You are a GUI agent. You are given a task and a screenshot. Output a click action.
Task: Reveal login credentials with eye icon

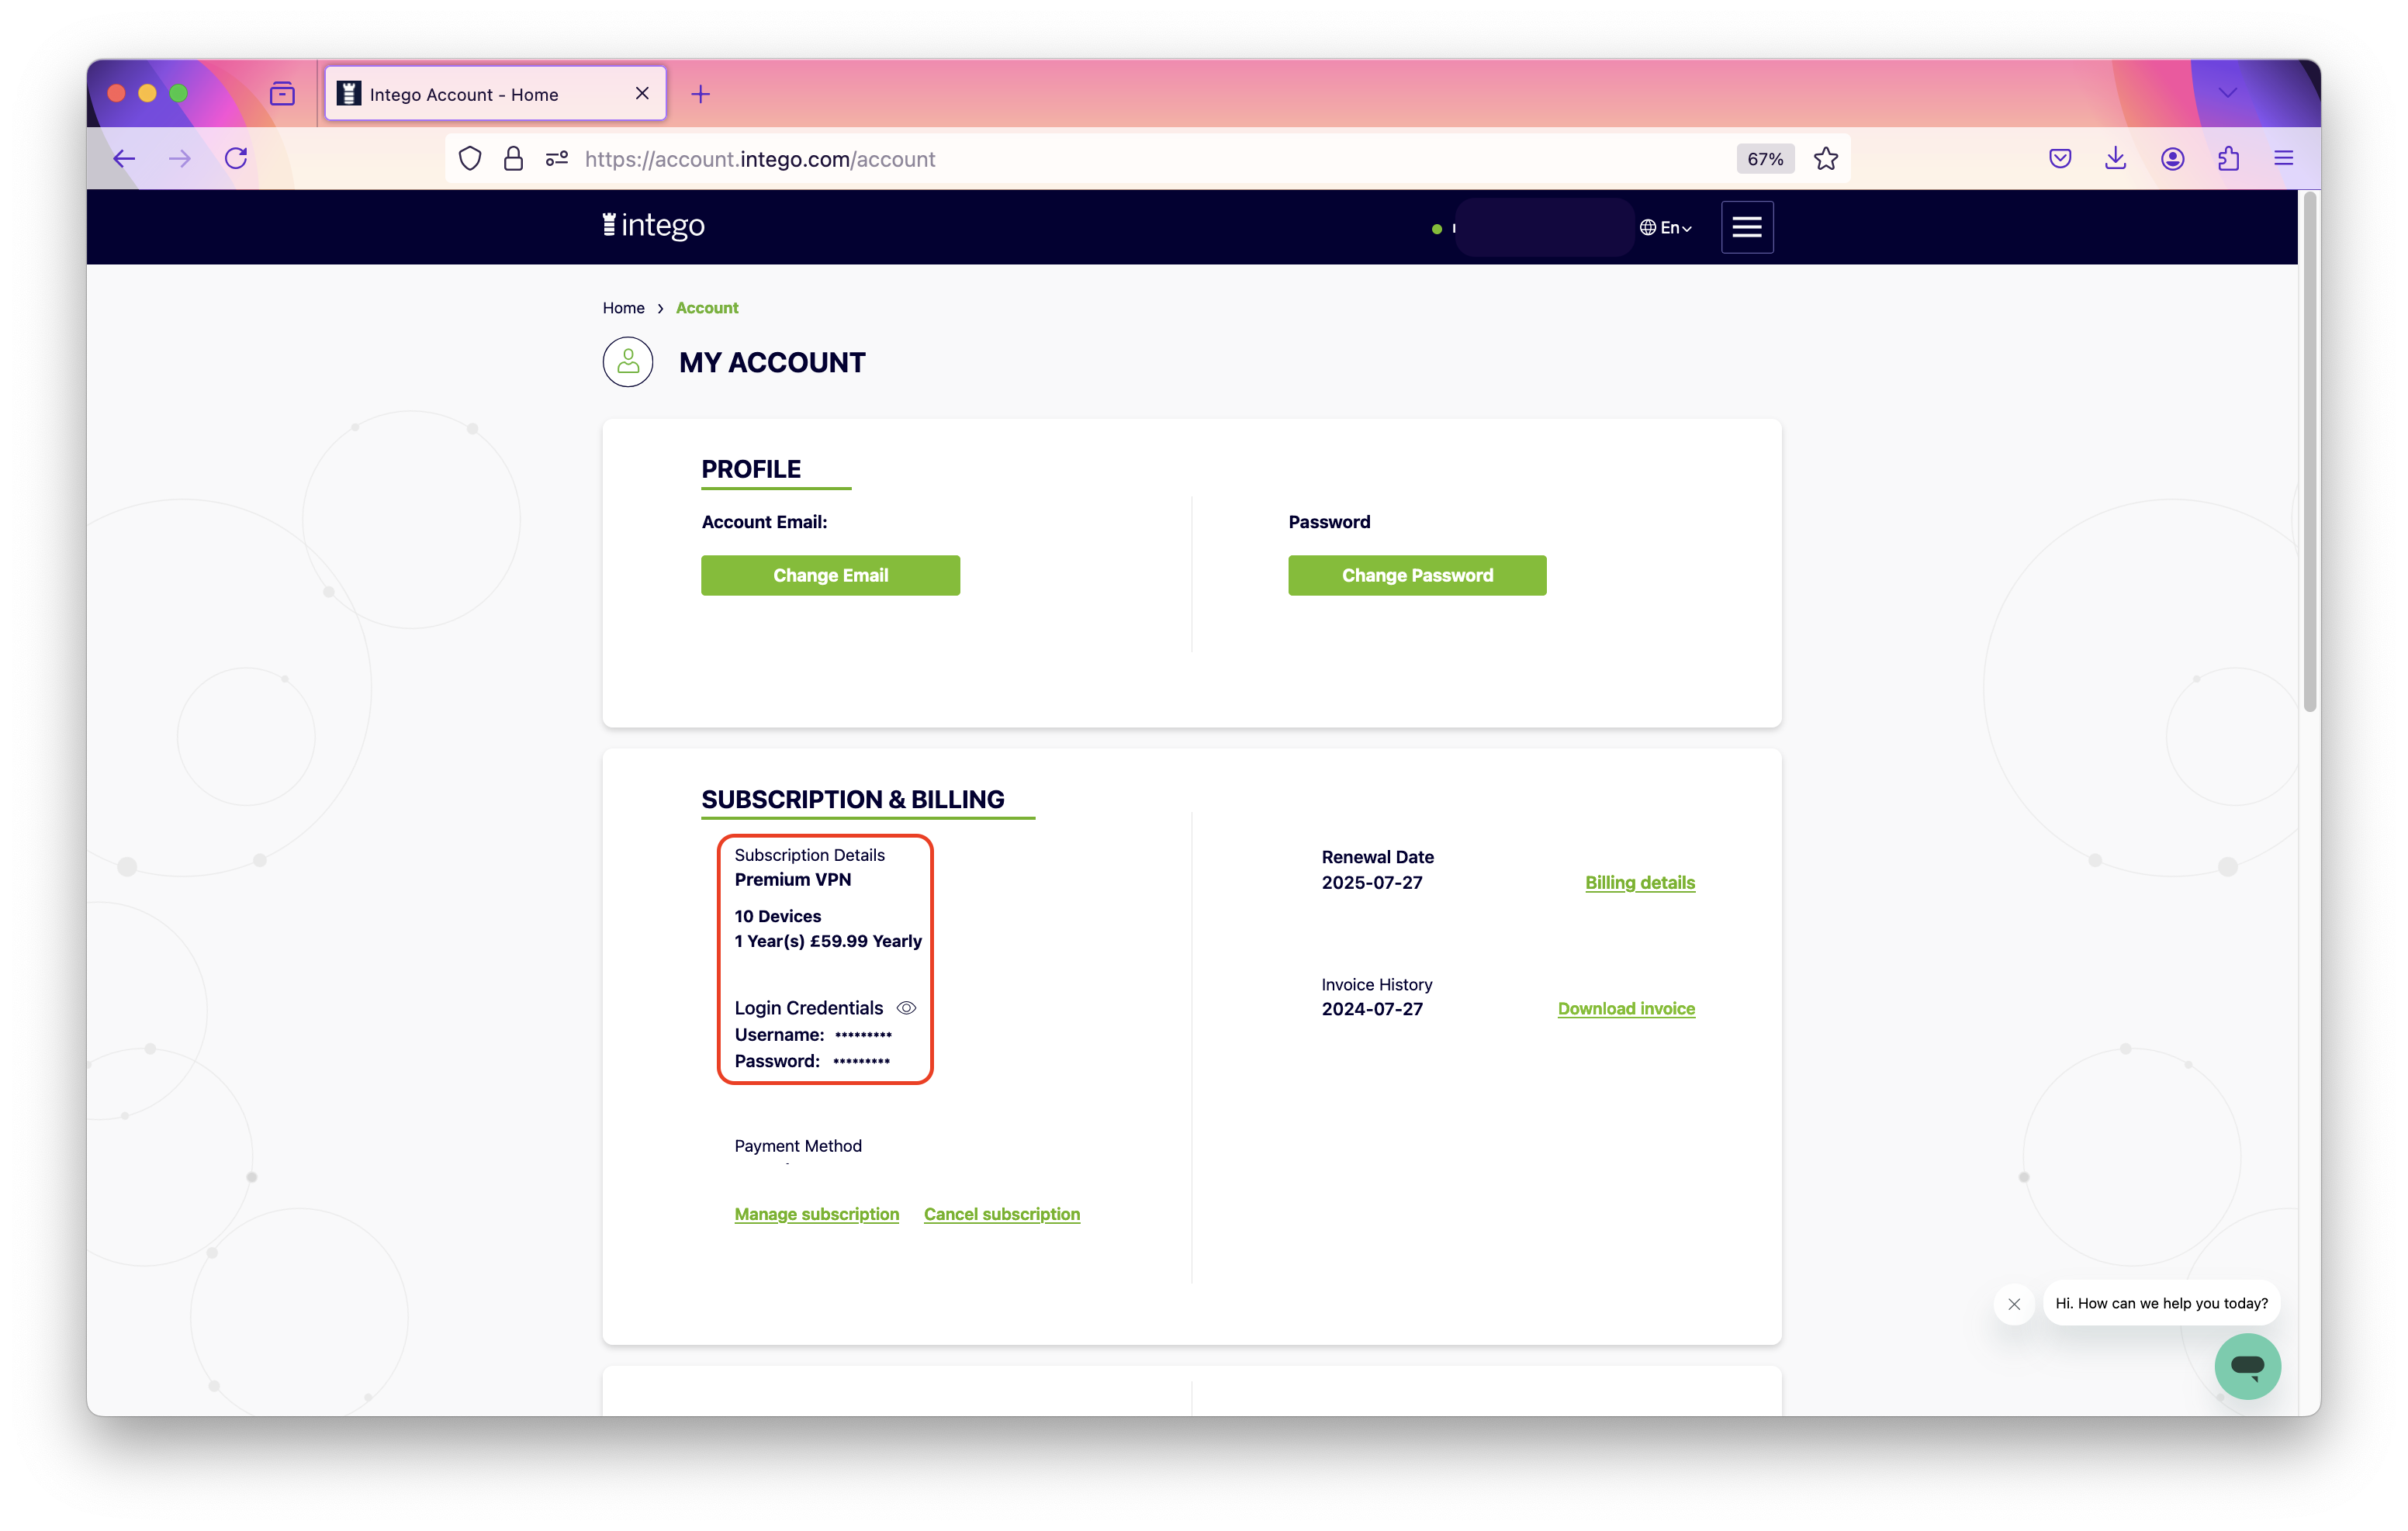tap(906, 1008)
